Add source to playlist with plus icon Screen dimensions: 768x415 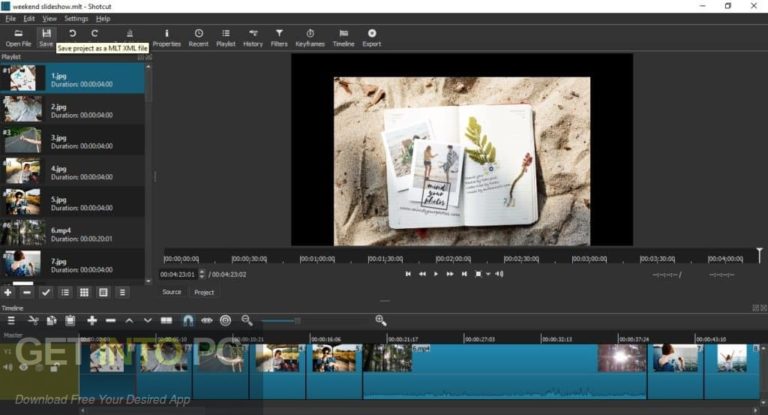pyautogui.click(x=8, y=293)
